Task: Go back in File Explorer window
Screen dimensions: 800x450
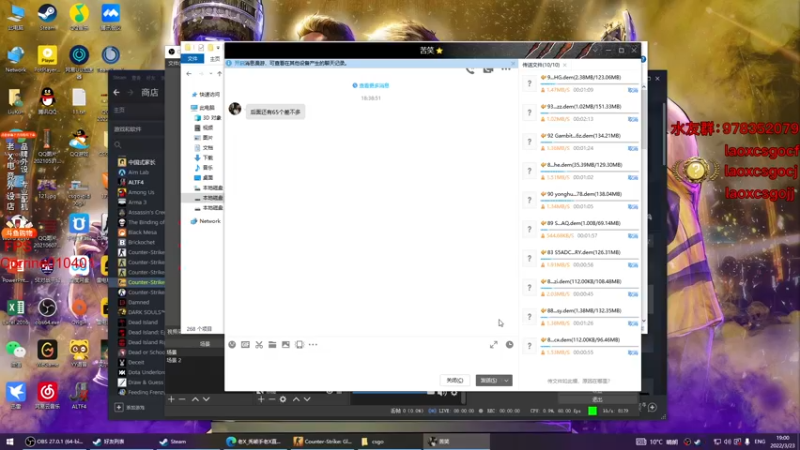Action: pos(189,73)
